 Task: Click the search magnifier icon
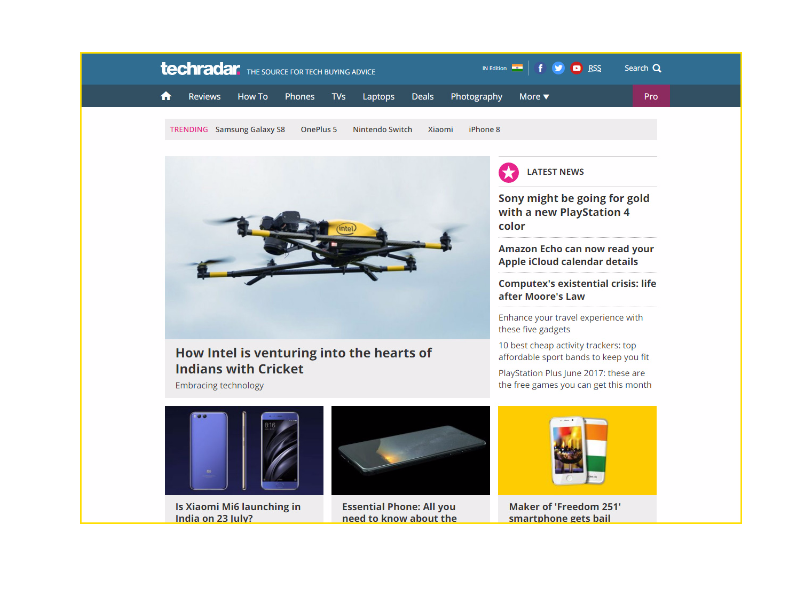pos(657,69)
